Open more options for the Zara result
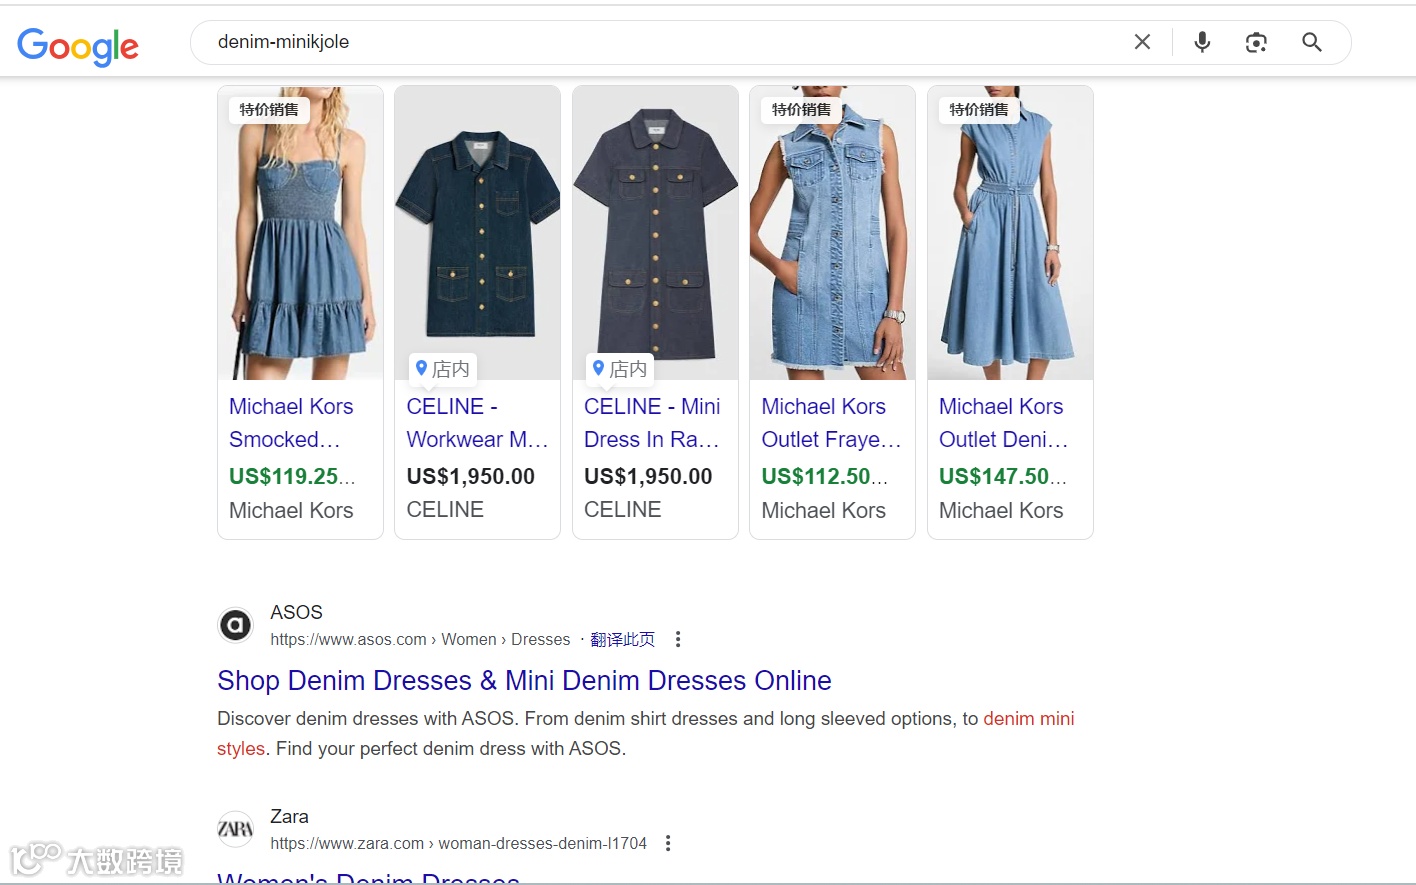The width and height of the screenshot is (1416, 885). coord(668,843)
